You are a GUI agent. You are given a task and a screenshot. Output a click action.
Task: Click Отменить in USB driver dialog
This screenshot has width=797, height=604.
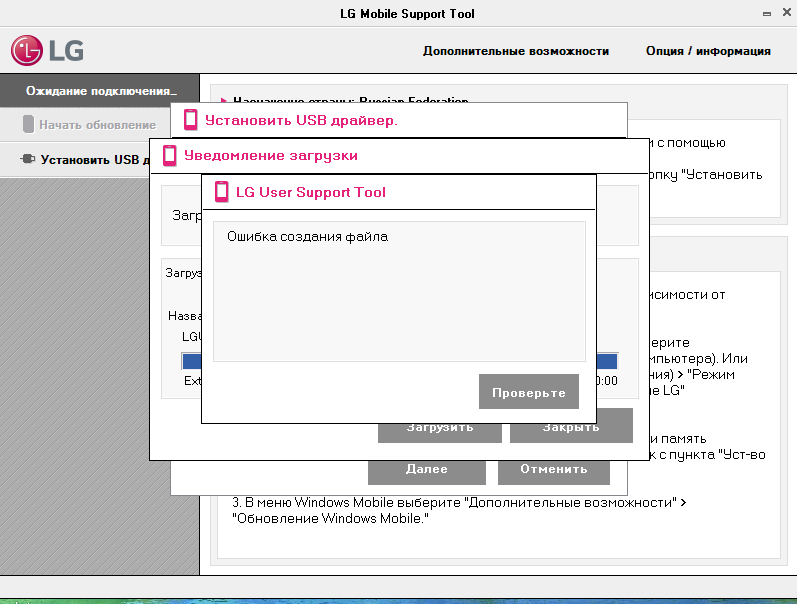pos(554,472)
